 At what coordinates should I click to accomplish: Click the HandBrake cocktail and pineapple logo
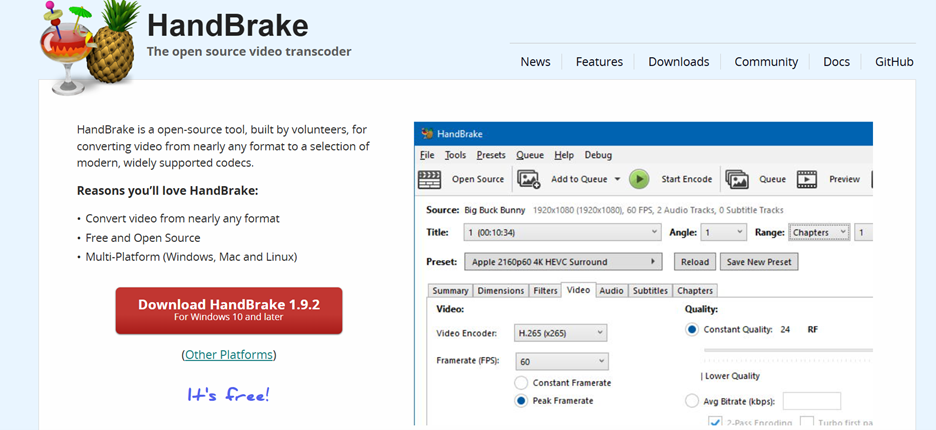pyautogui.click(x=90, y=47)
